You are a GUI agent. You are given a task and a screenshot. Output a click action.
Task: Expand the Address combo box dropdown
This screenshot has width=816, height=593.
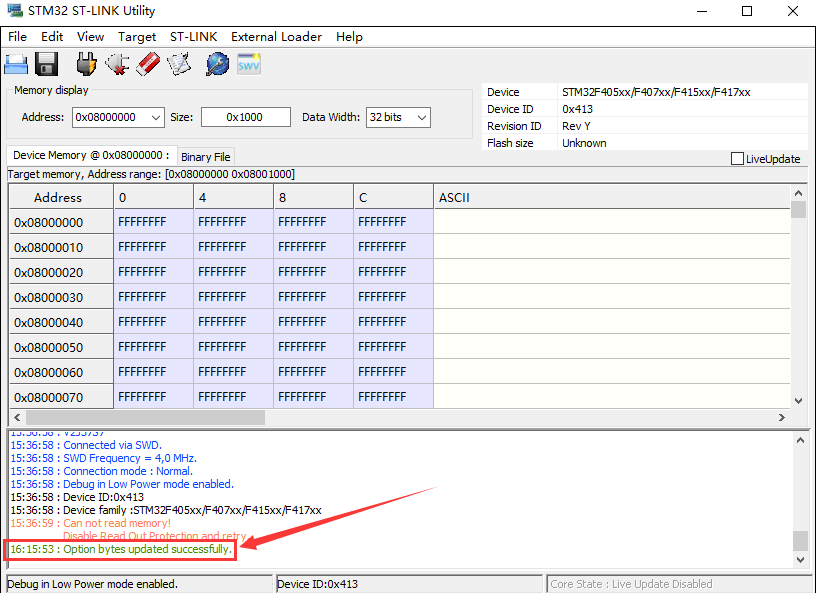156,118
